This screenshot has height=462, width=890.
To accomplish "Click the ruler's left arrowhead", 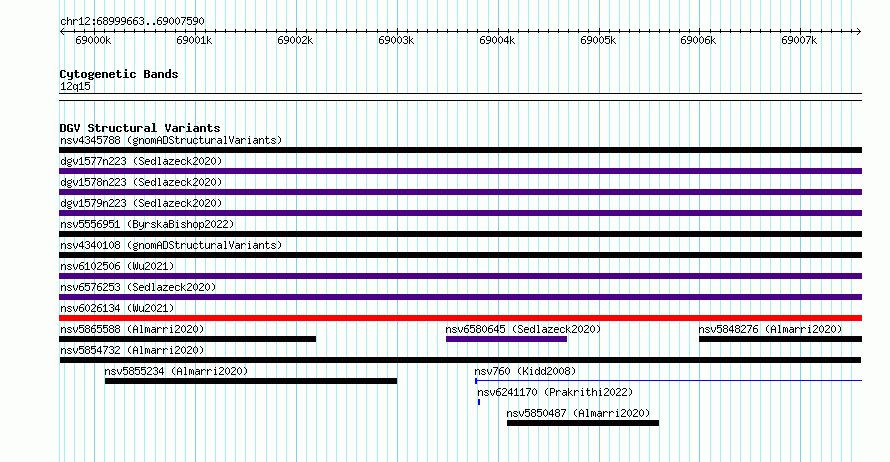I will (x=62, y=32).
